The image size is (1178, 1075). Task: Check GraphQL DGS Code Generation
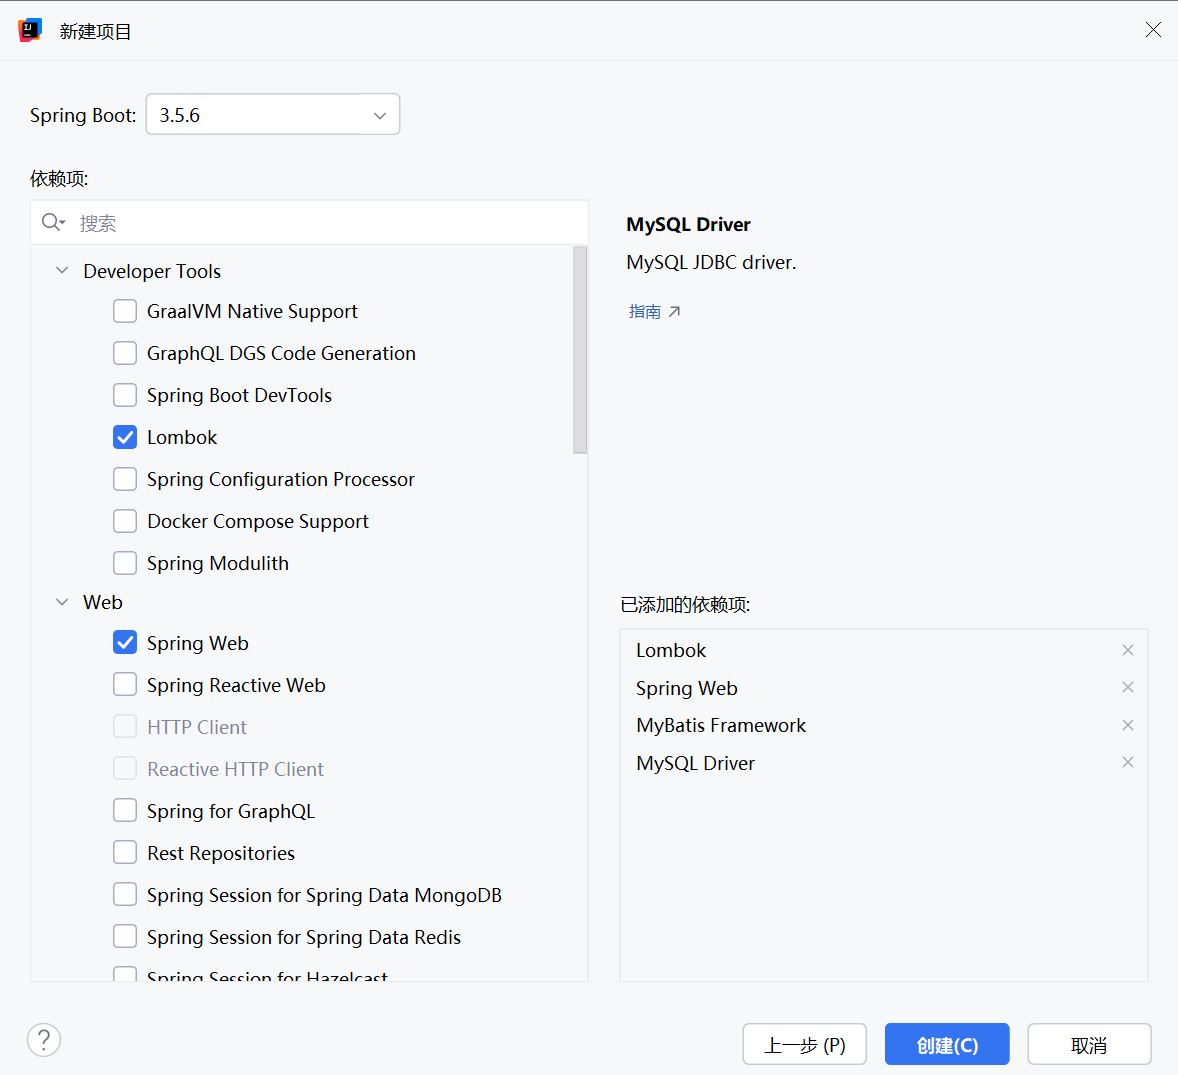(x=125, y=353)
